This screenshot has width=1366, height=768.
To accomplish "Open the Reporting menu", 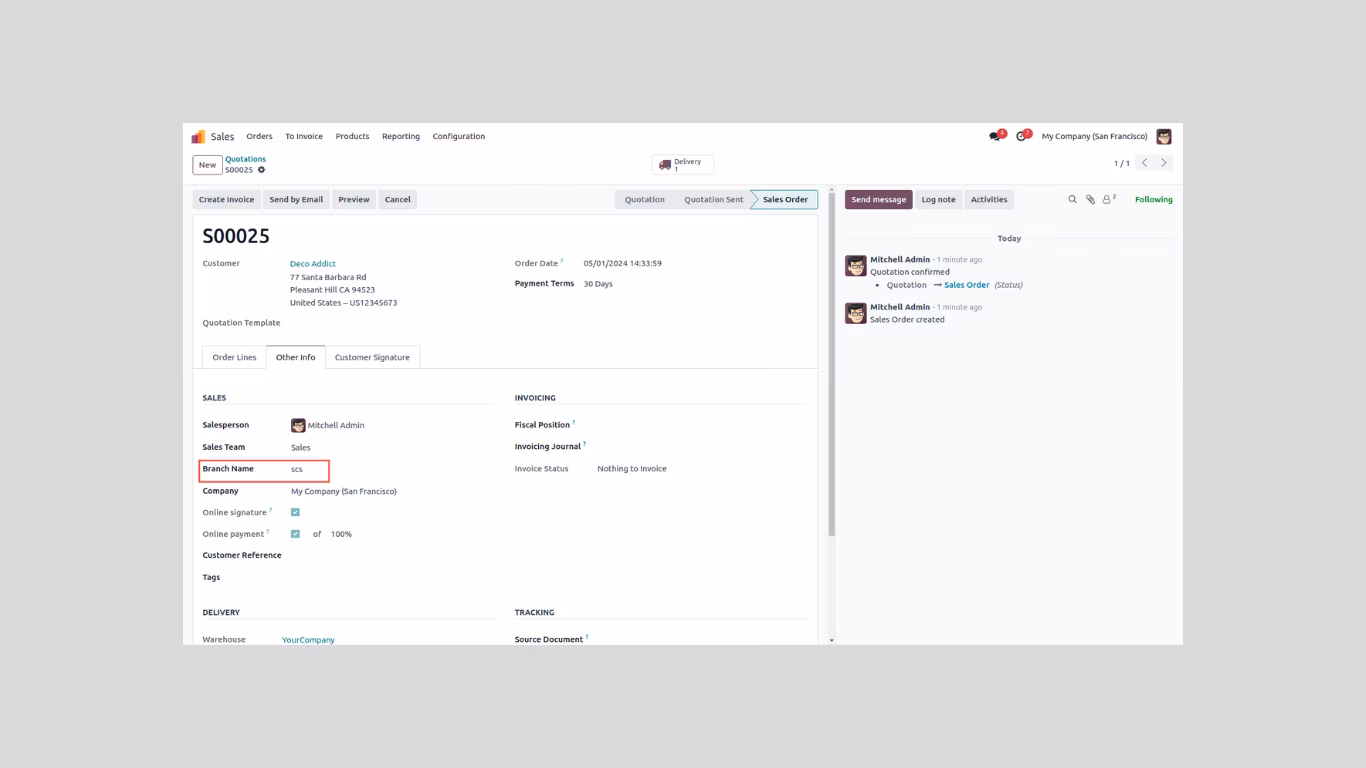I will click(401, 136).
